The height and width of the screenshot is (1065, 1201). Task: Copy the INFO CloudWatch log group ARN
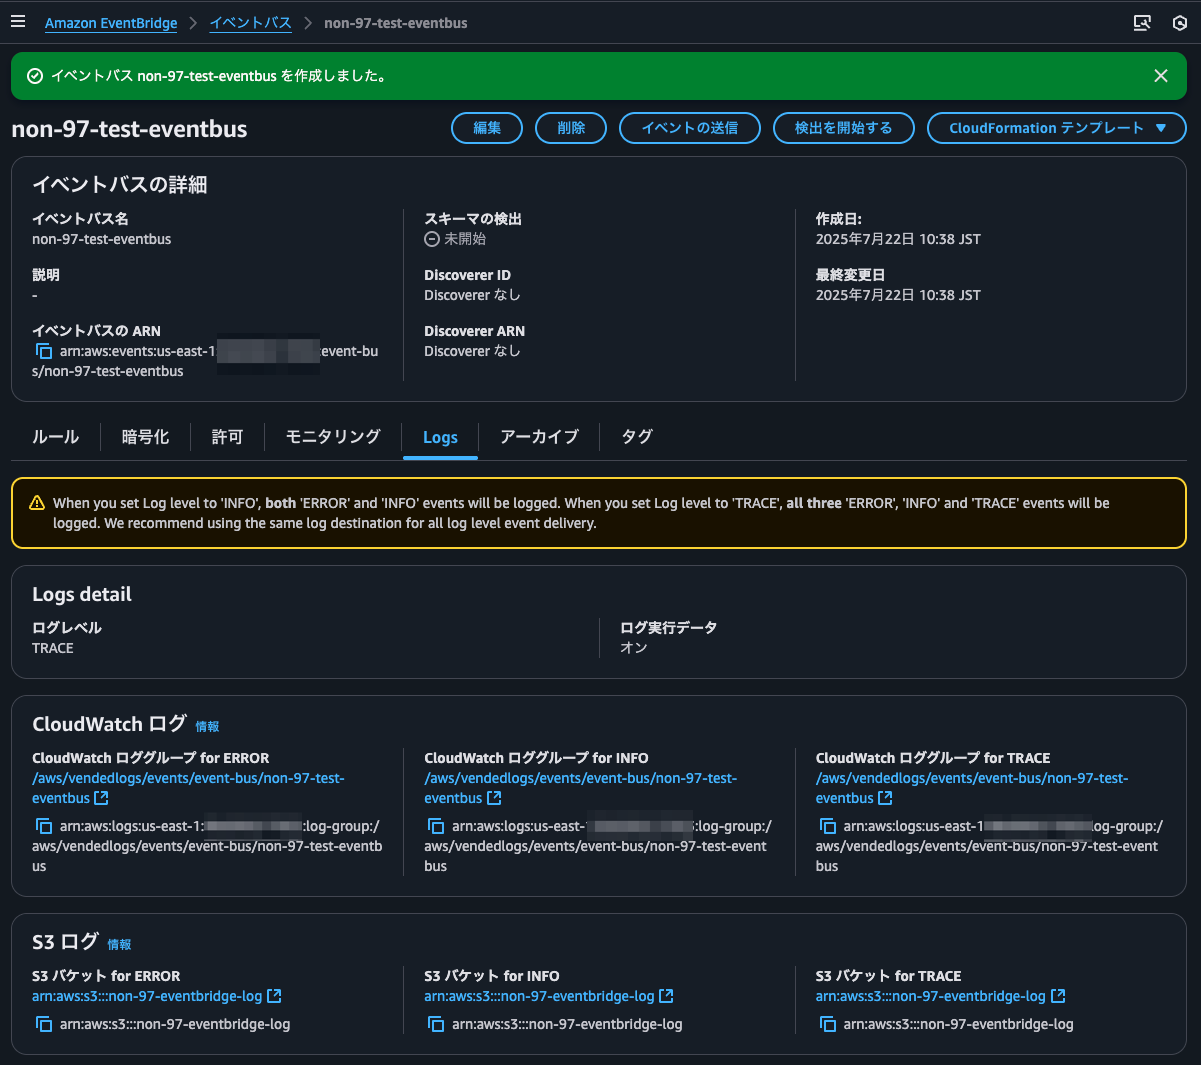(x=435, y=826)
